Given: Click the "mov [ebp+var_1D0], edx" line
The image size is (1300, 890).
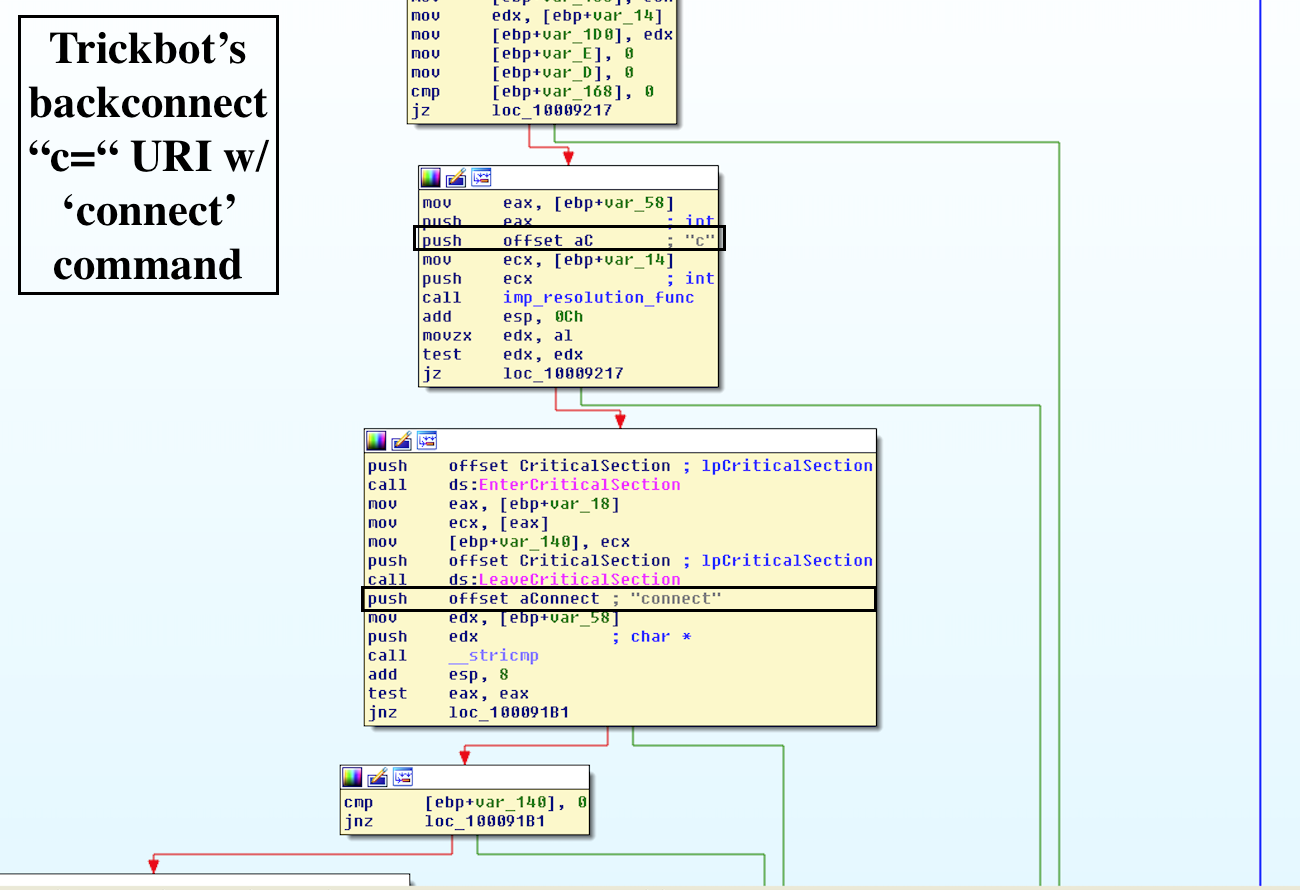Looking at the screenshot, I should (542, 34).
